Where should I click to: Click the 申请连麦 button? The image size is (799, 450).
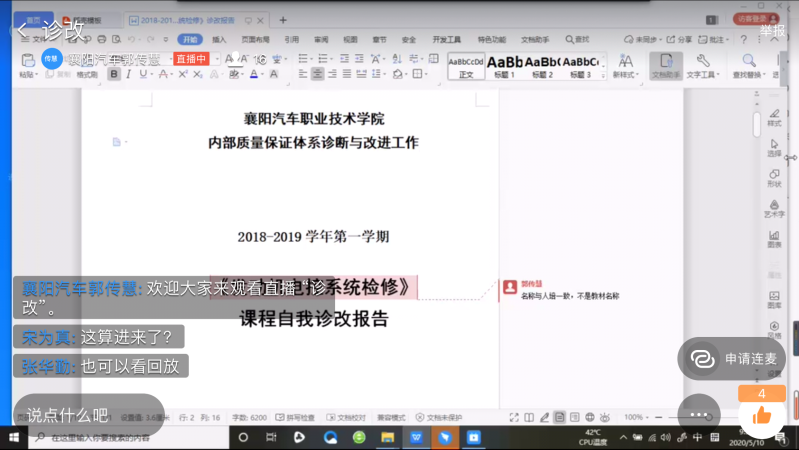[731, 358]
